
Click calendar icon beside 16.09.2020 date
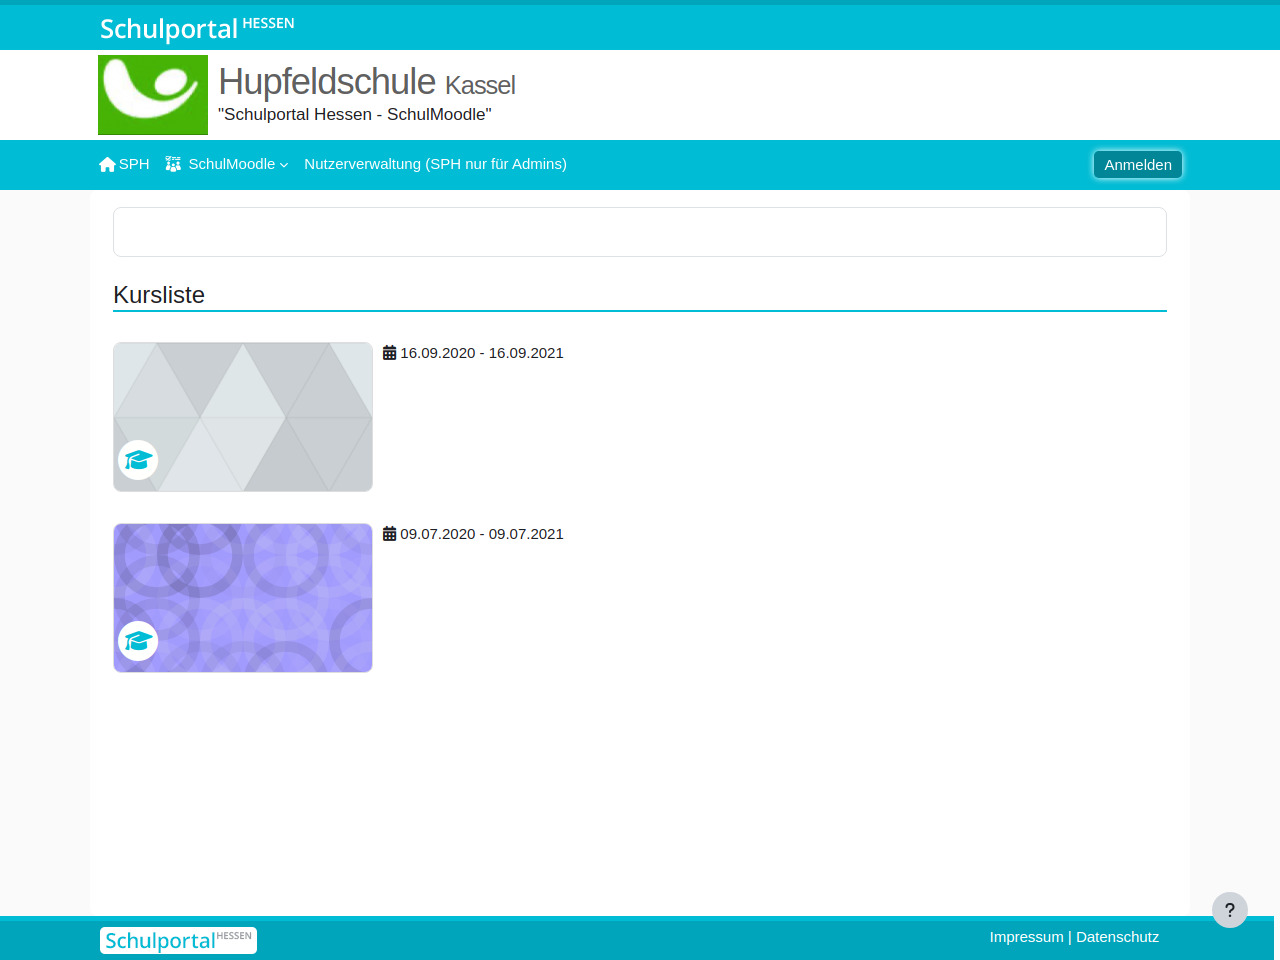click(x=390, y=353)
